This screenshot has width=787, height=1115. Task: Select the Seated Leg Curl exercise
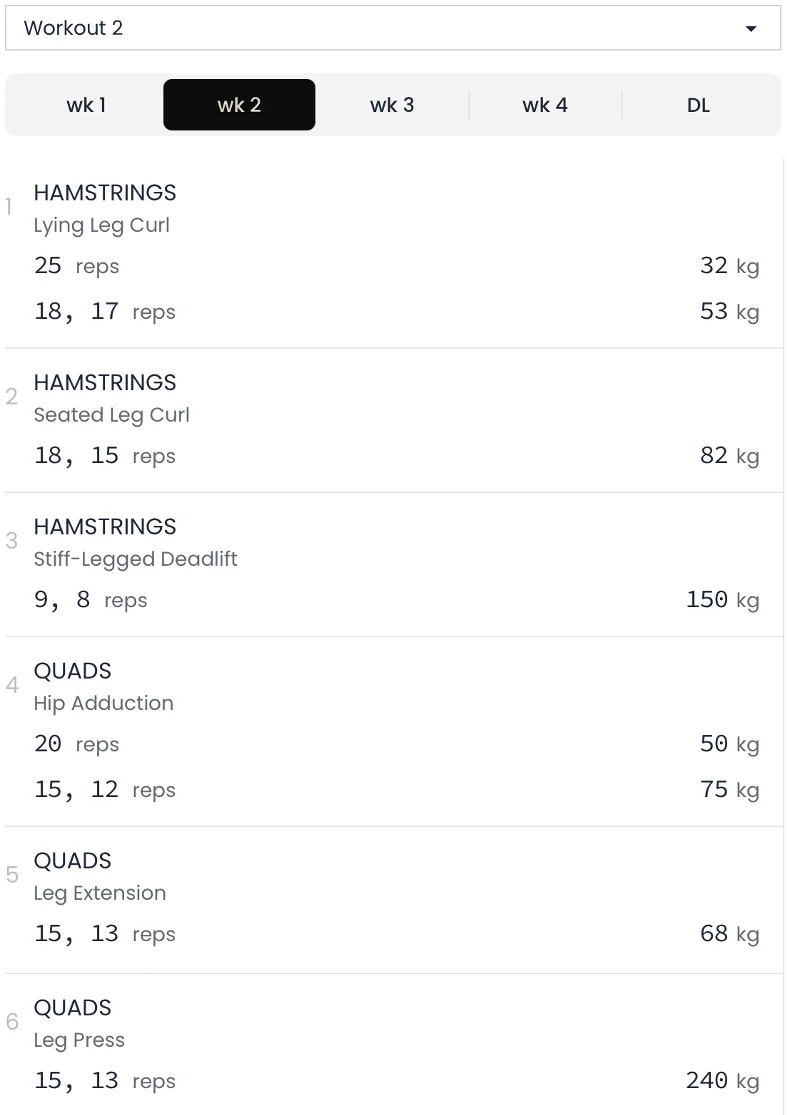click(111, 415)
